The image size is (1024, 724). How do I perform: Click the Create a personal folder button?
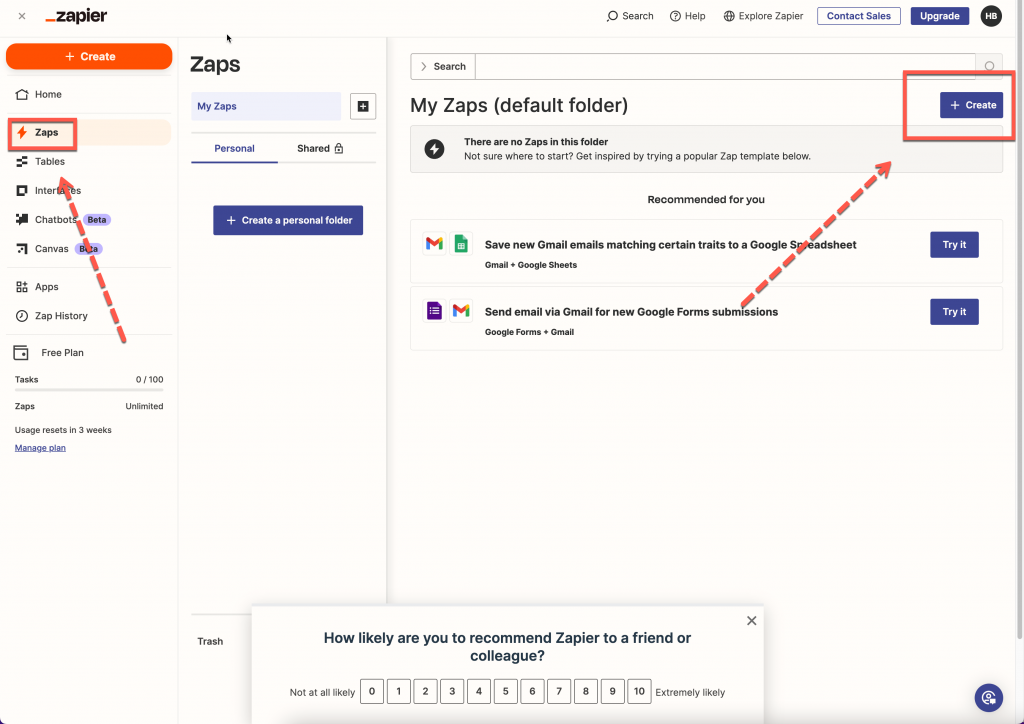click(288, 220)
